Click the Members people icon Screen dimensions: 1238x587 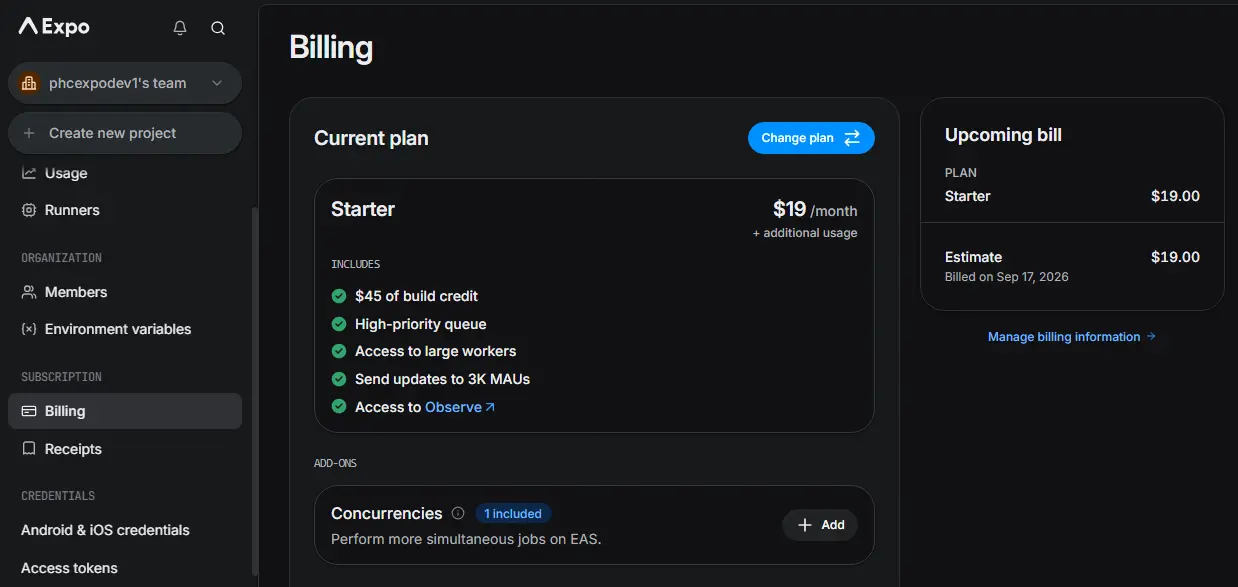pyautogui.click(x=29, y=292)
